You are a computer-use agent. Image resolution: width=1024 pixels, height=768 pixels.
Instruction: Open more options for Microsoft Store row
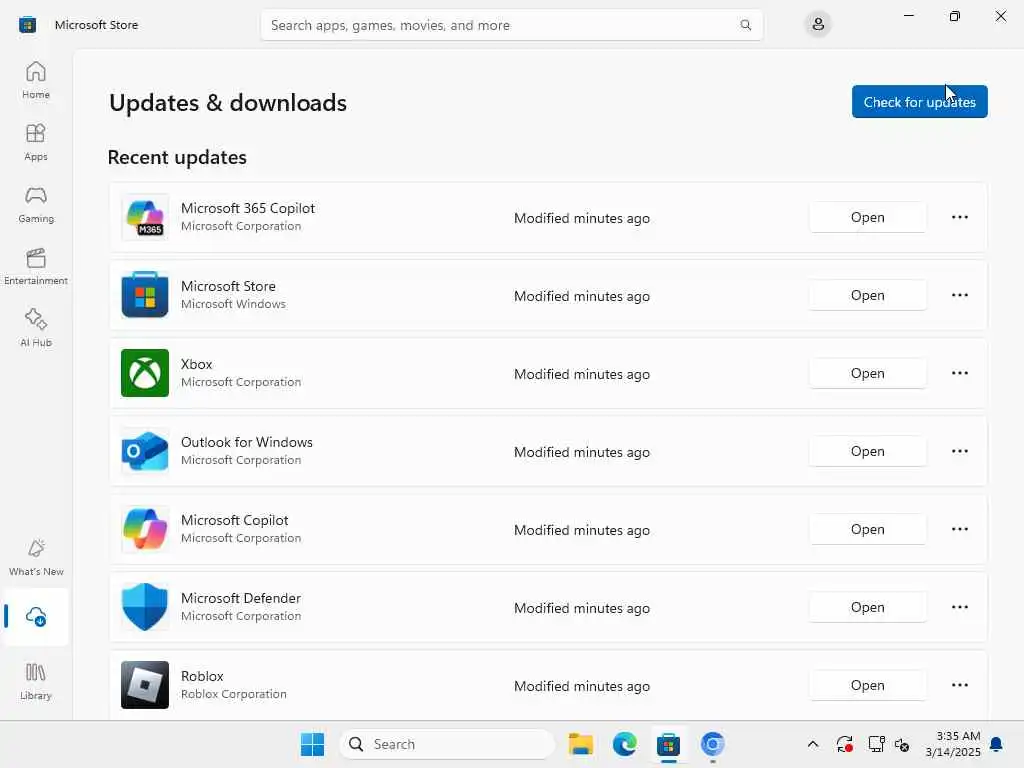click(x=959, y=295)
